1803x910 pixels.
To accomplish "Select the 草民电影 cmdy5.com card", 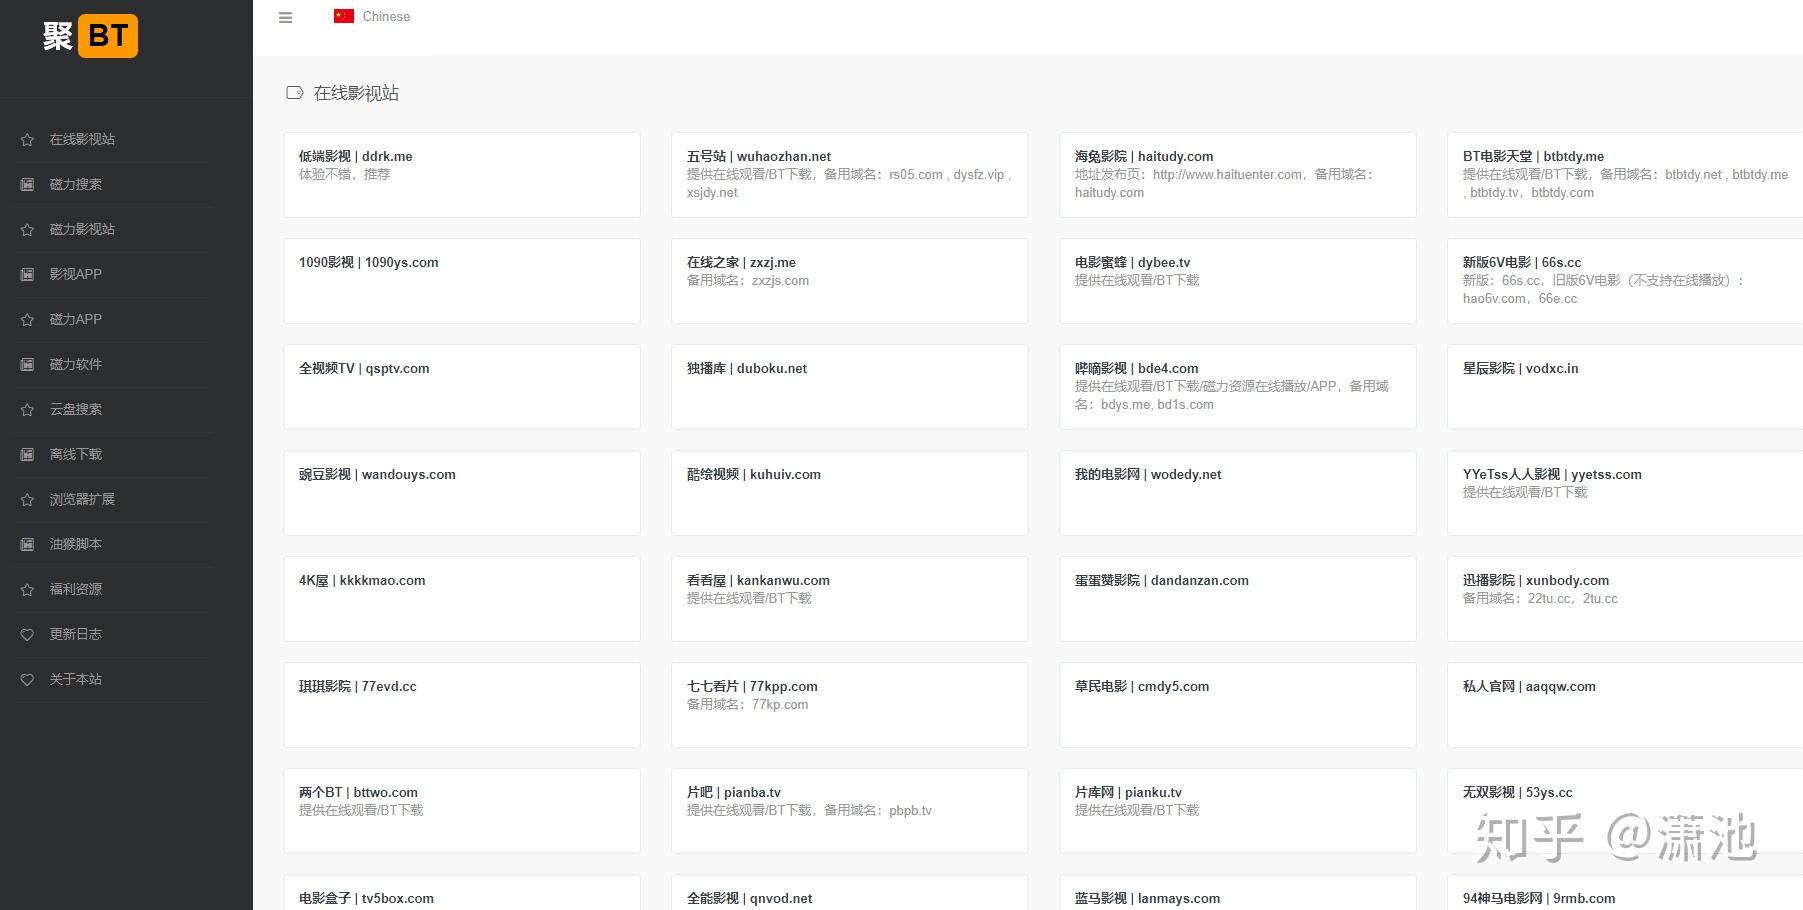I will [1237, 704].
